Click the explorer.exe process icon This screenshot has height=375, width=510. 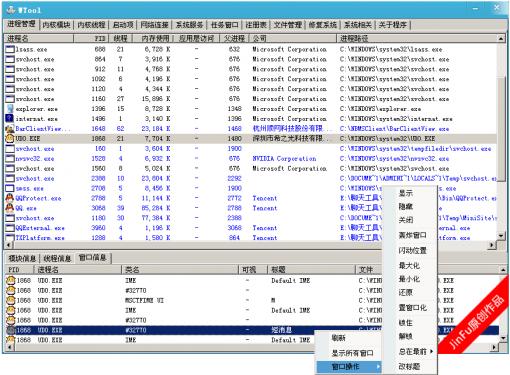coord(10,109)
